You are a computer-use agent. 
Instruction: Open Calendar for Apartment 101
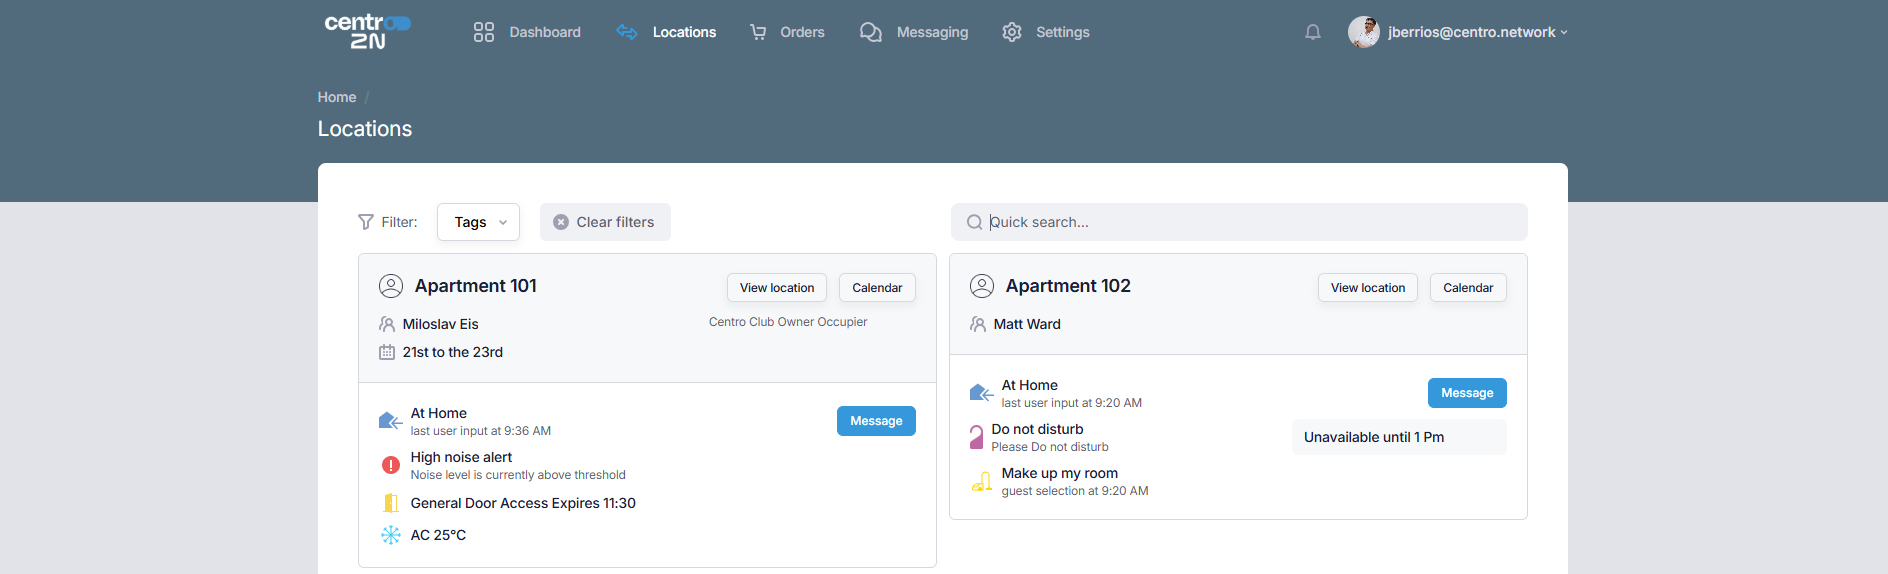(x=877, y=287)
